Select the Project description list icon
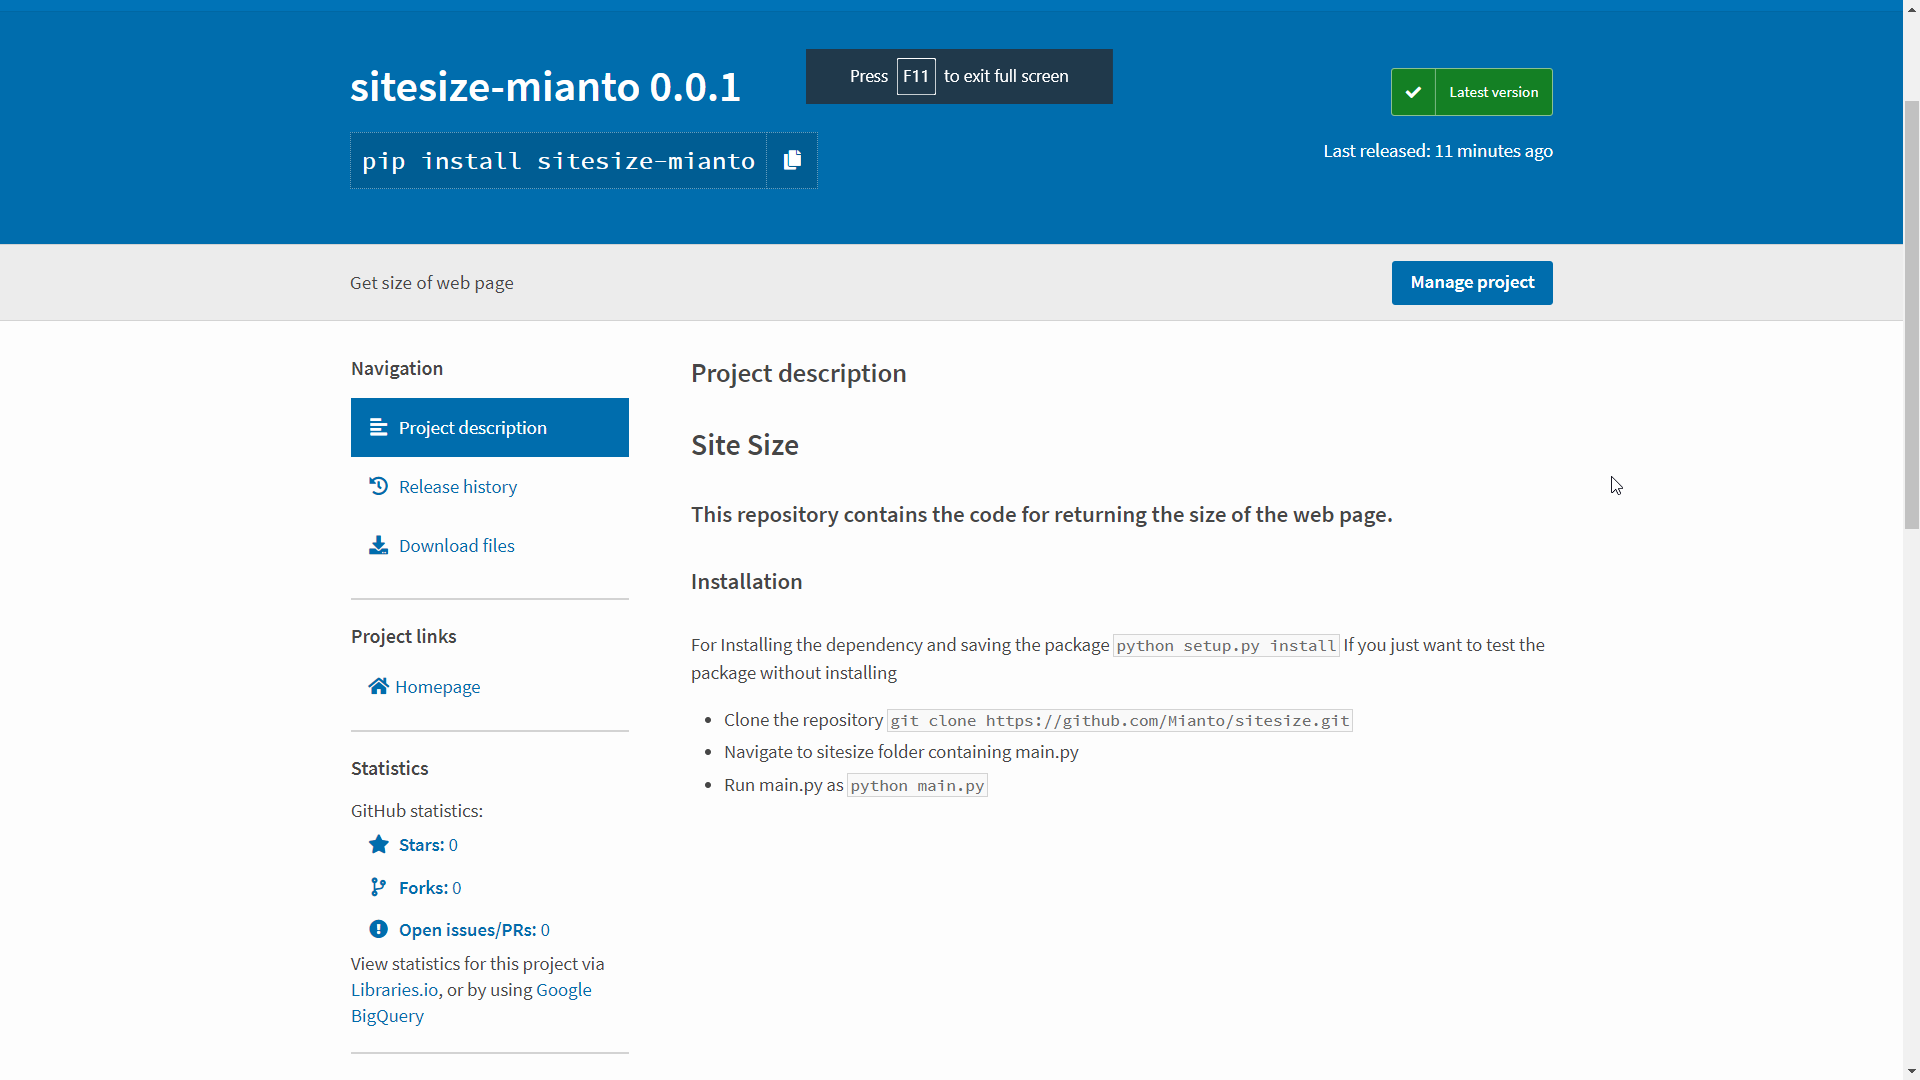Screen dimensions: 1920x1080 click(x=378, y=427)
